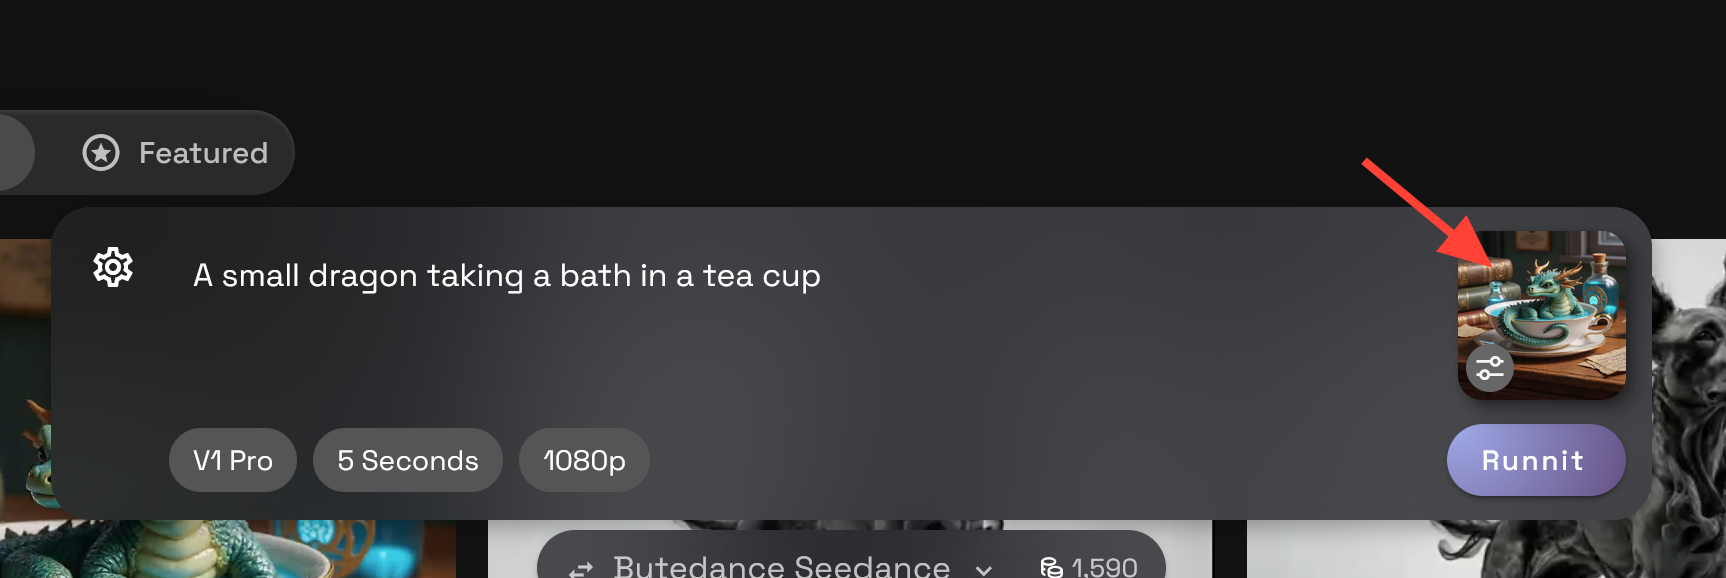Expand the Bytedance Seedance chevron
The width and height of the screenshot is (1726, 578).
pyautogui.click(x=984, y=569)
